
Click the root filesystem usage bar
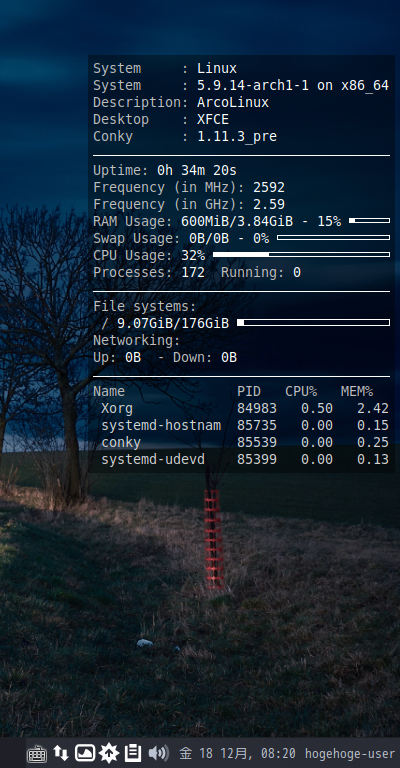[x=313, y=323]
